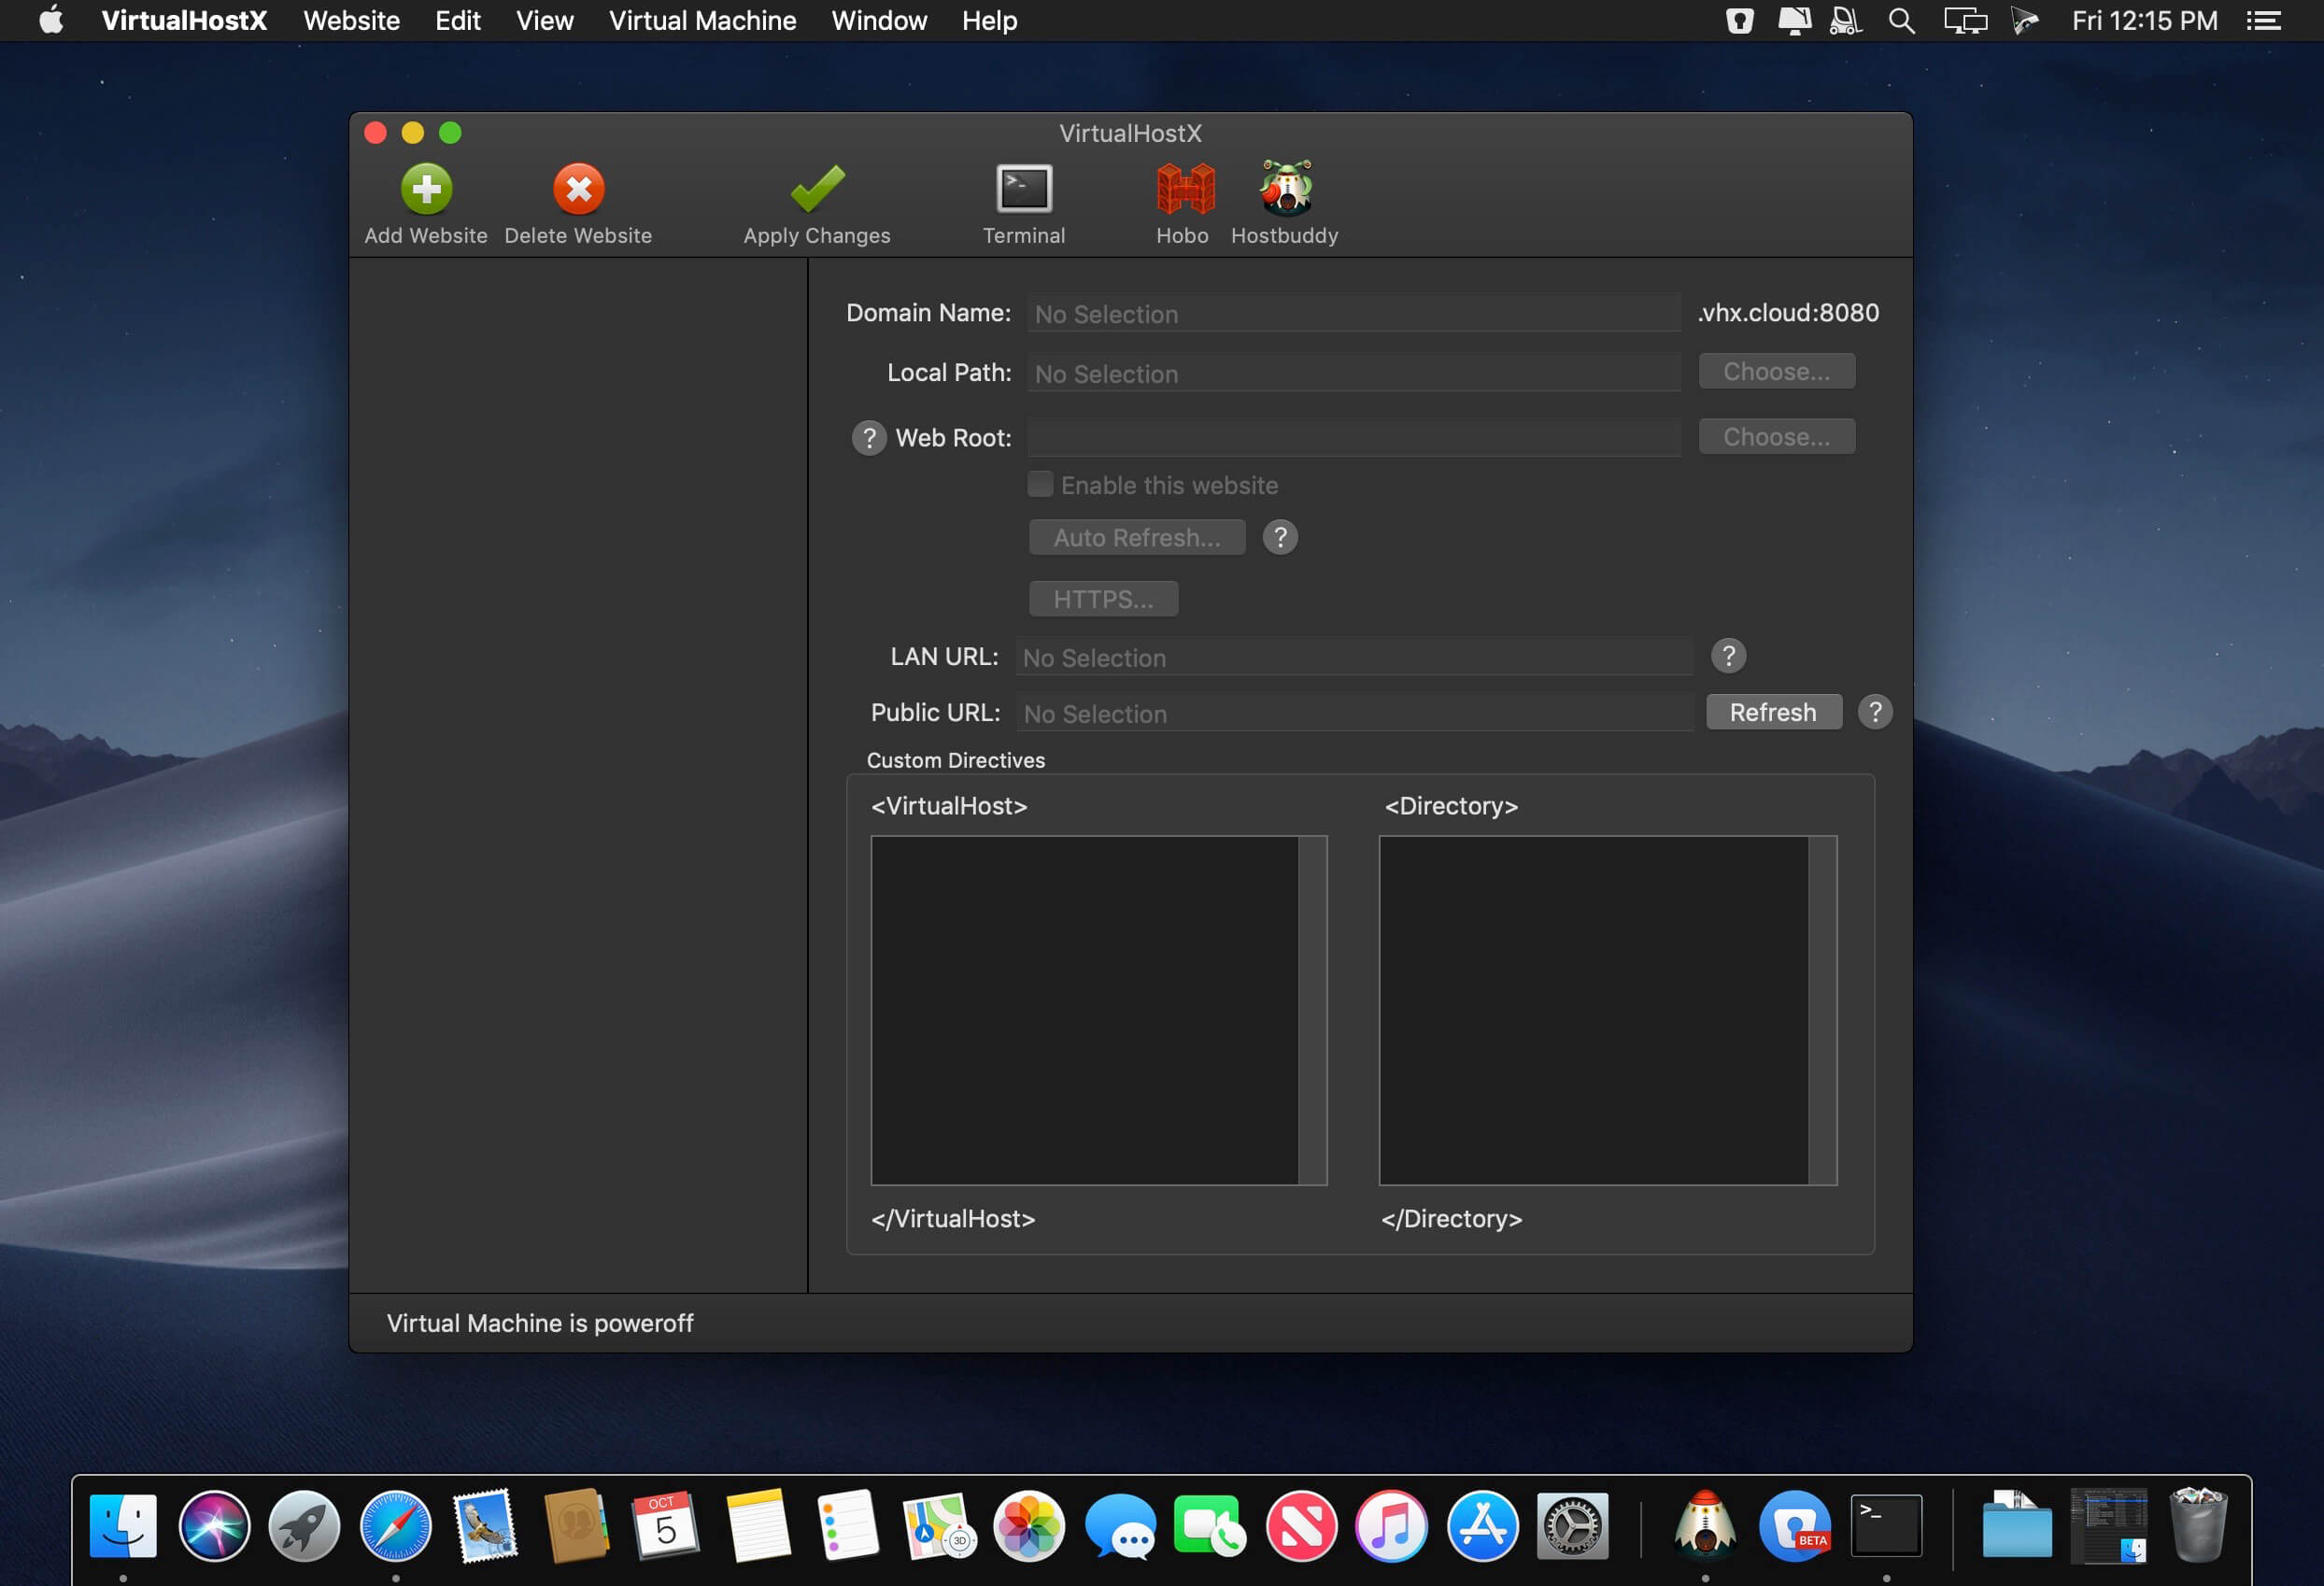Screen dimensions: 2324x1586
Task: Click the Auto Refresh... button
Action: 1136,538
